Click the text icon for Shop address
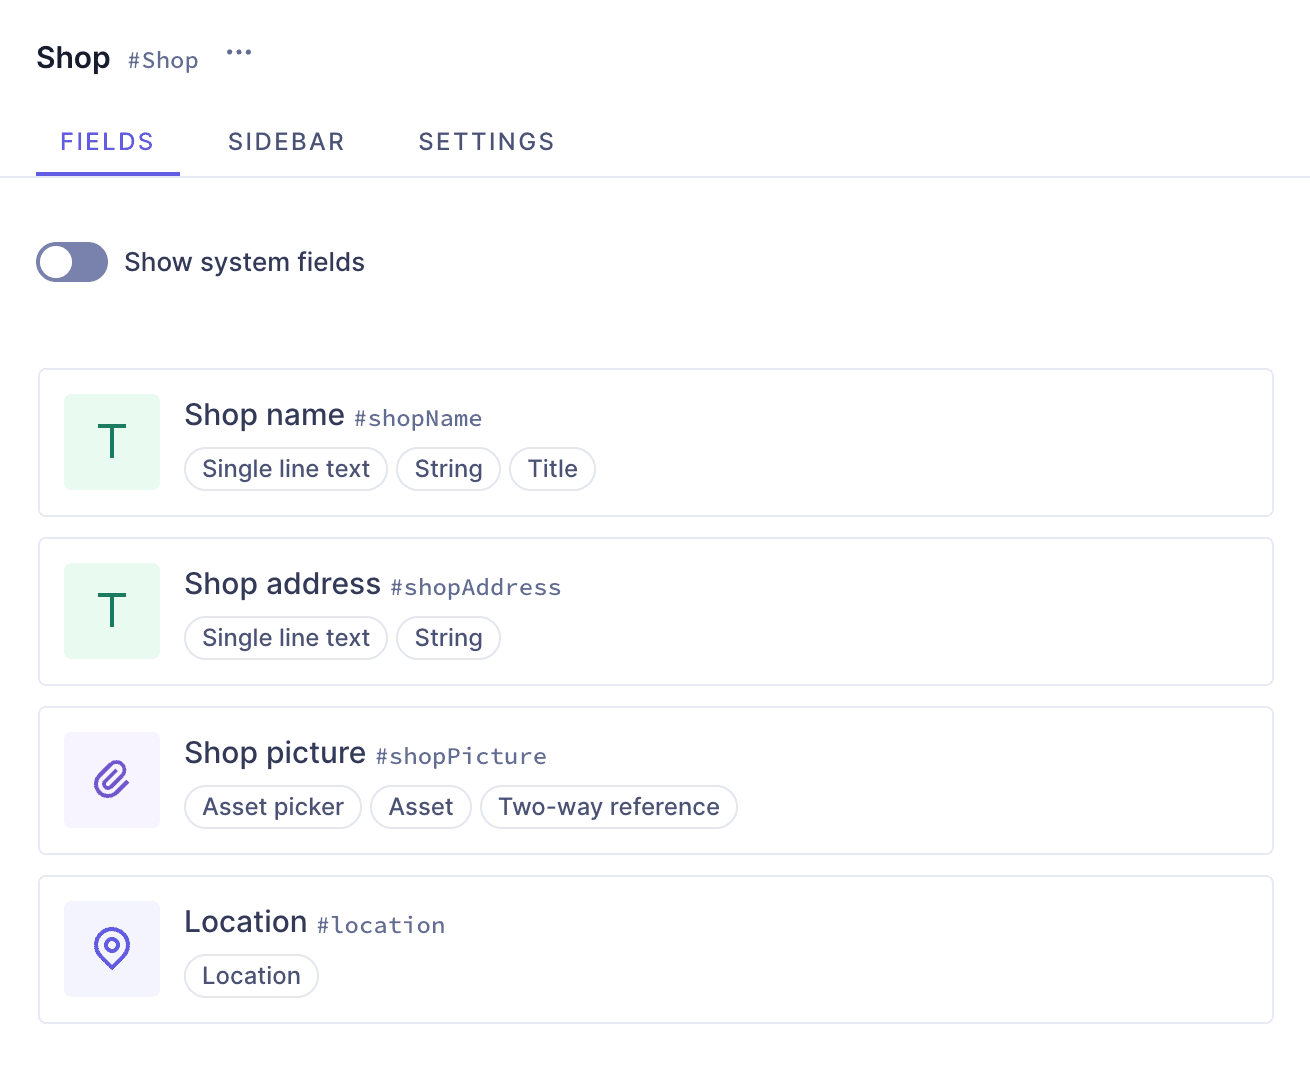Viewport: 1310px width, 1070px height. click(112, 611)
